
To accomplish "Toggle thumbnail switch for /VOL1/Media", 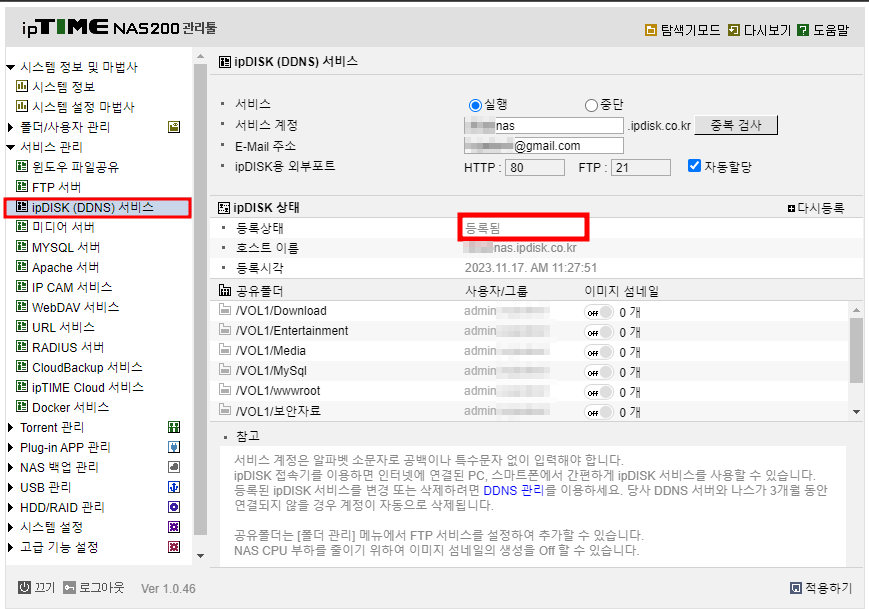I will (599, 352).
